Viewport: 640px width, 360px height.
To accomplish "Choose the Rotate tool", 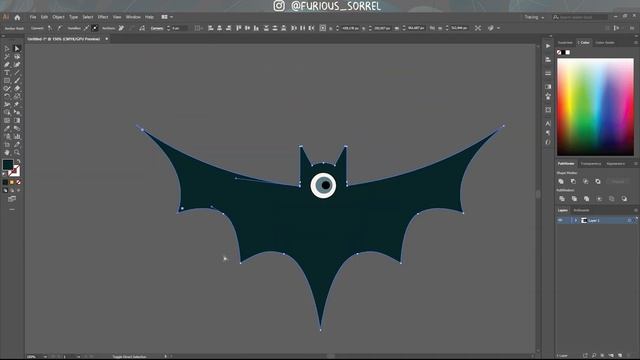I will (7, 96).
